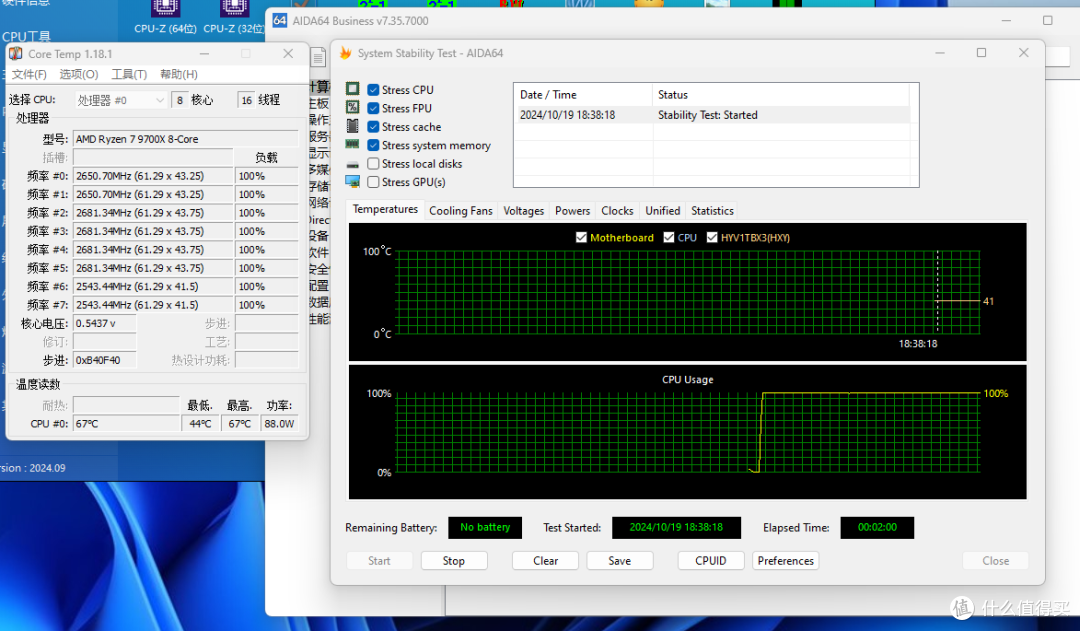The image size is (1080, 631).
Task: Click the 88.0W power reading
Action: tap(279, 424)
